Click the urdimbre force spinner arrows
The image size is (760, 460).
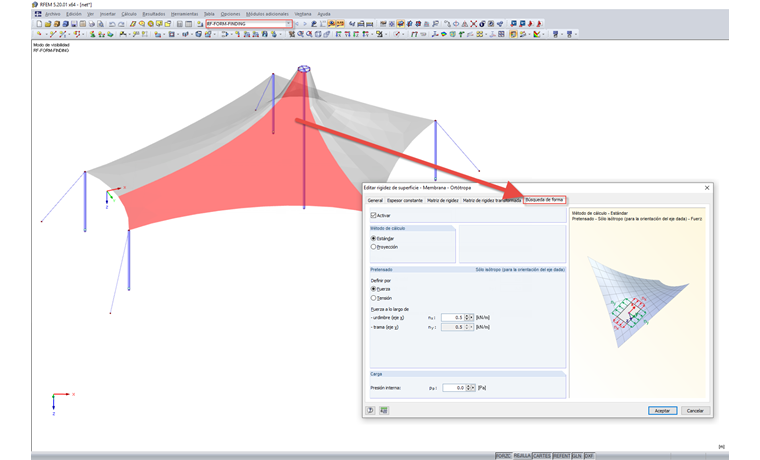tap(468, 317)
